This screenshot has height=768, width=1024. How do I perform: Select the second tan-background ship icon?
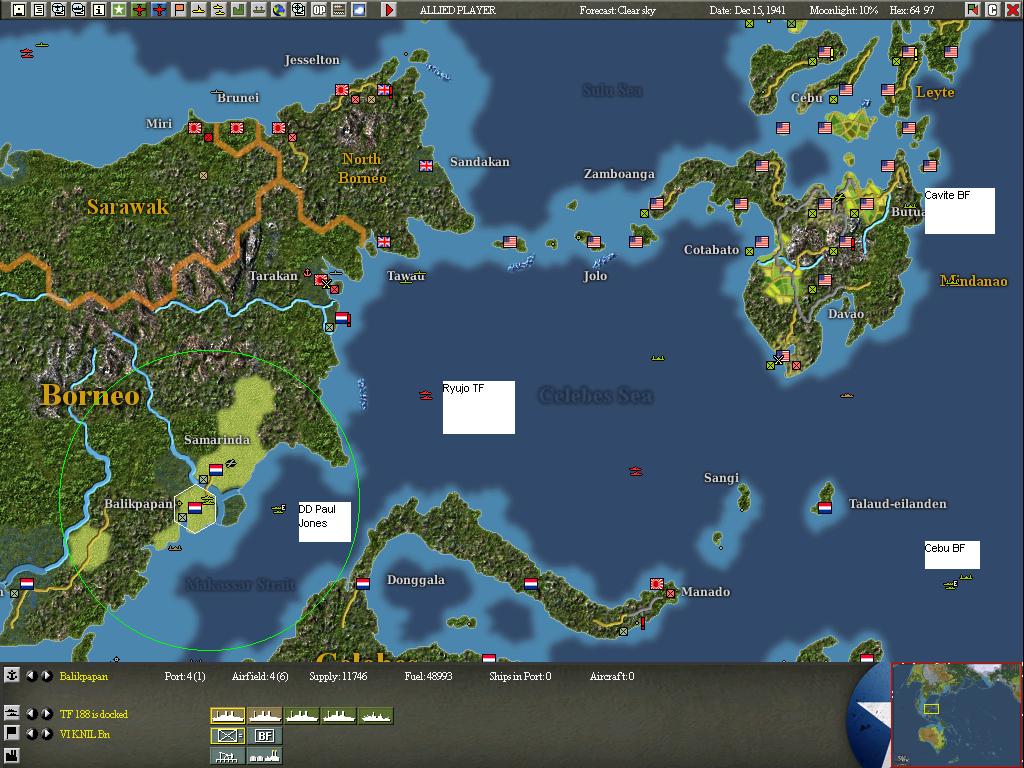click(x=264, y=716)
